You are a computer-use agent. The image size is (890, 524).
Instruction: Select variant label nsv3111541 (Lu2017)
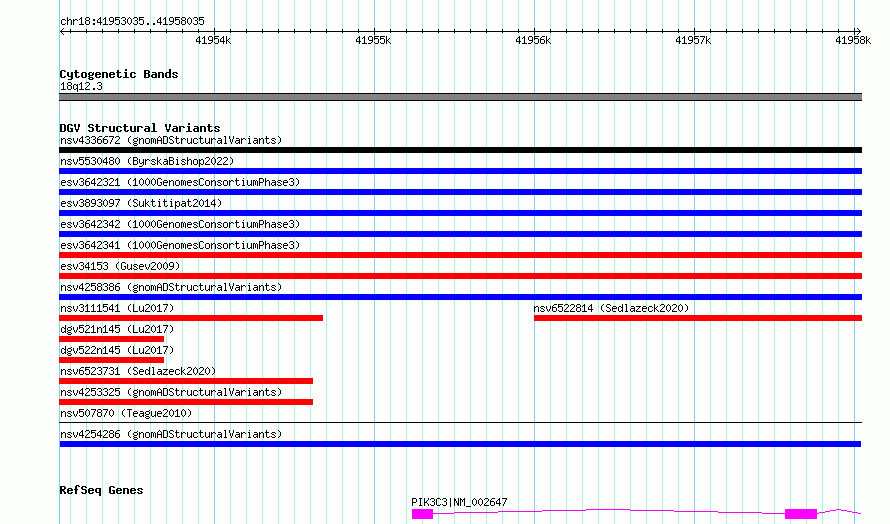pyautogui.click(x=117, y=308)
